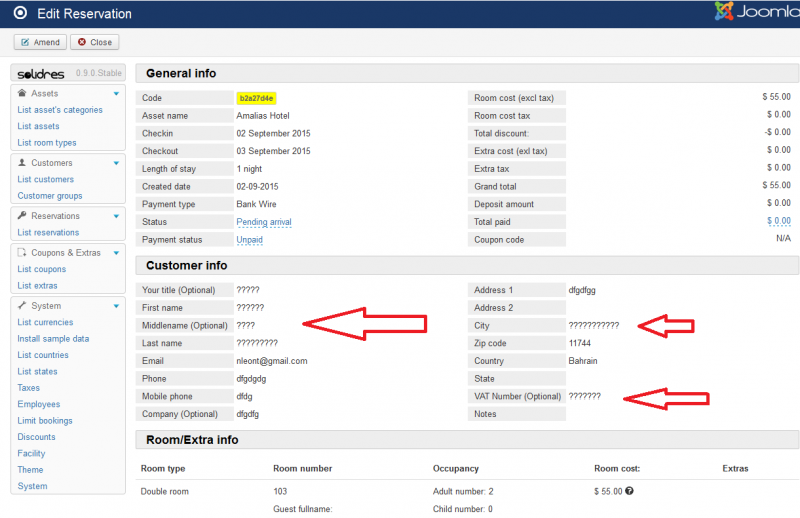This screenshot has width=800, height=518.
Task: Click the key icon beside Reservations
Action: tap(23, 215)
